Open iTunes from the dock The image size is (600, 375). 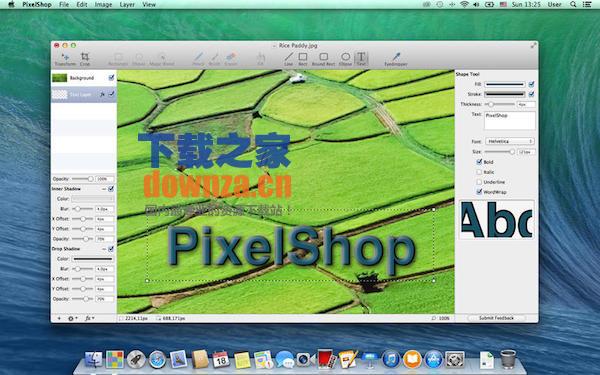coord(391,360)
